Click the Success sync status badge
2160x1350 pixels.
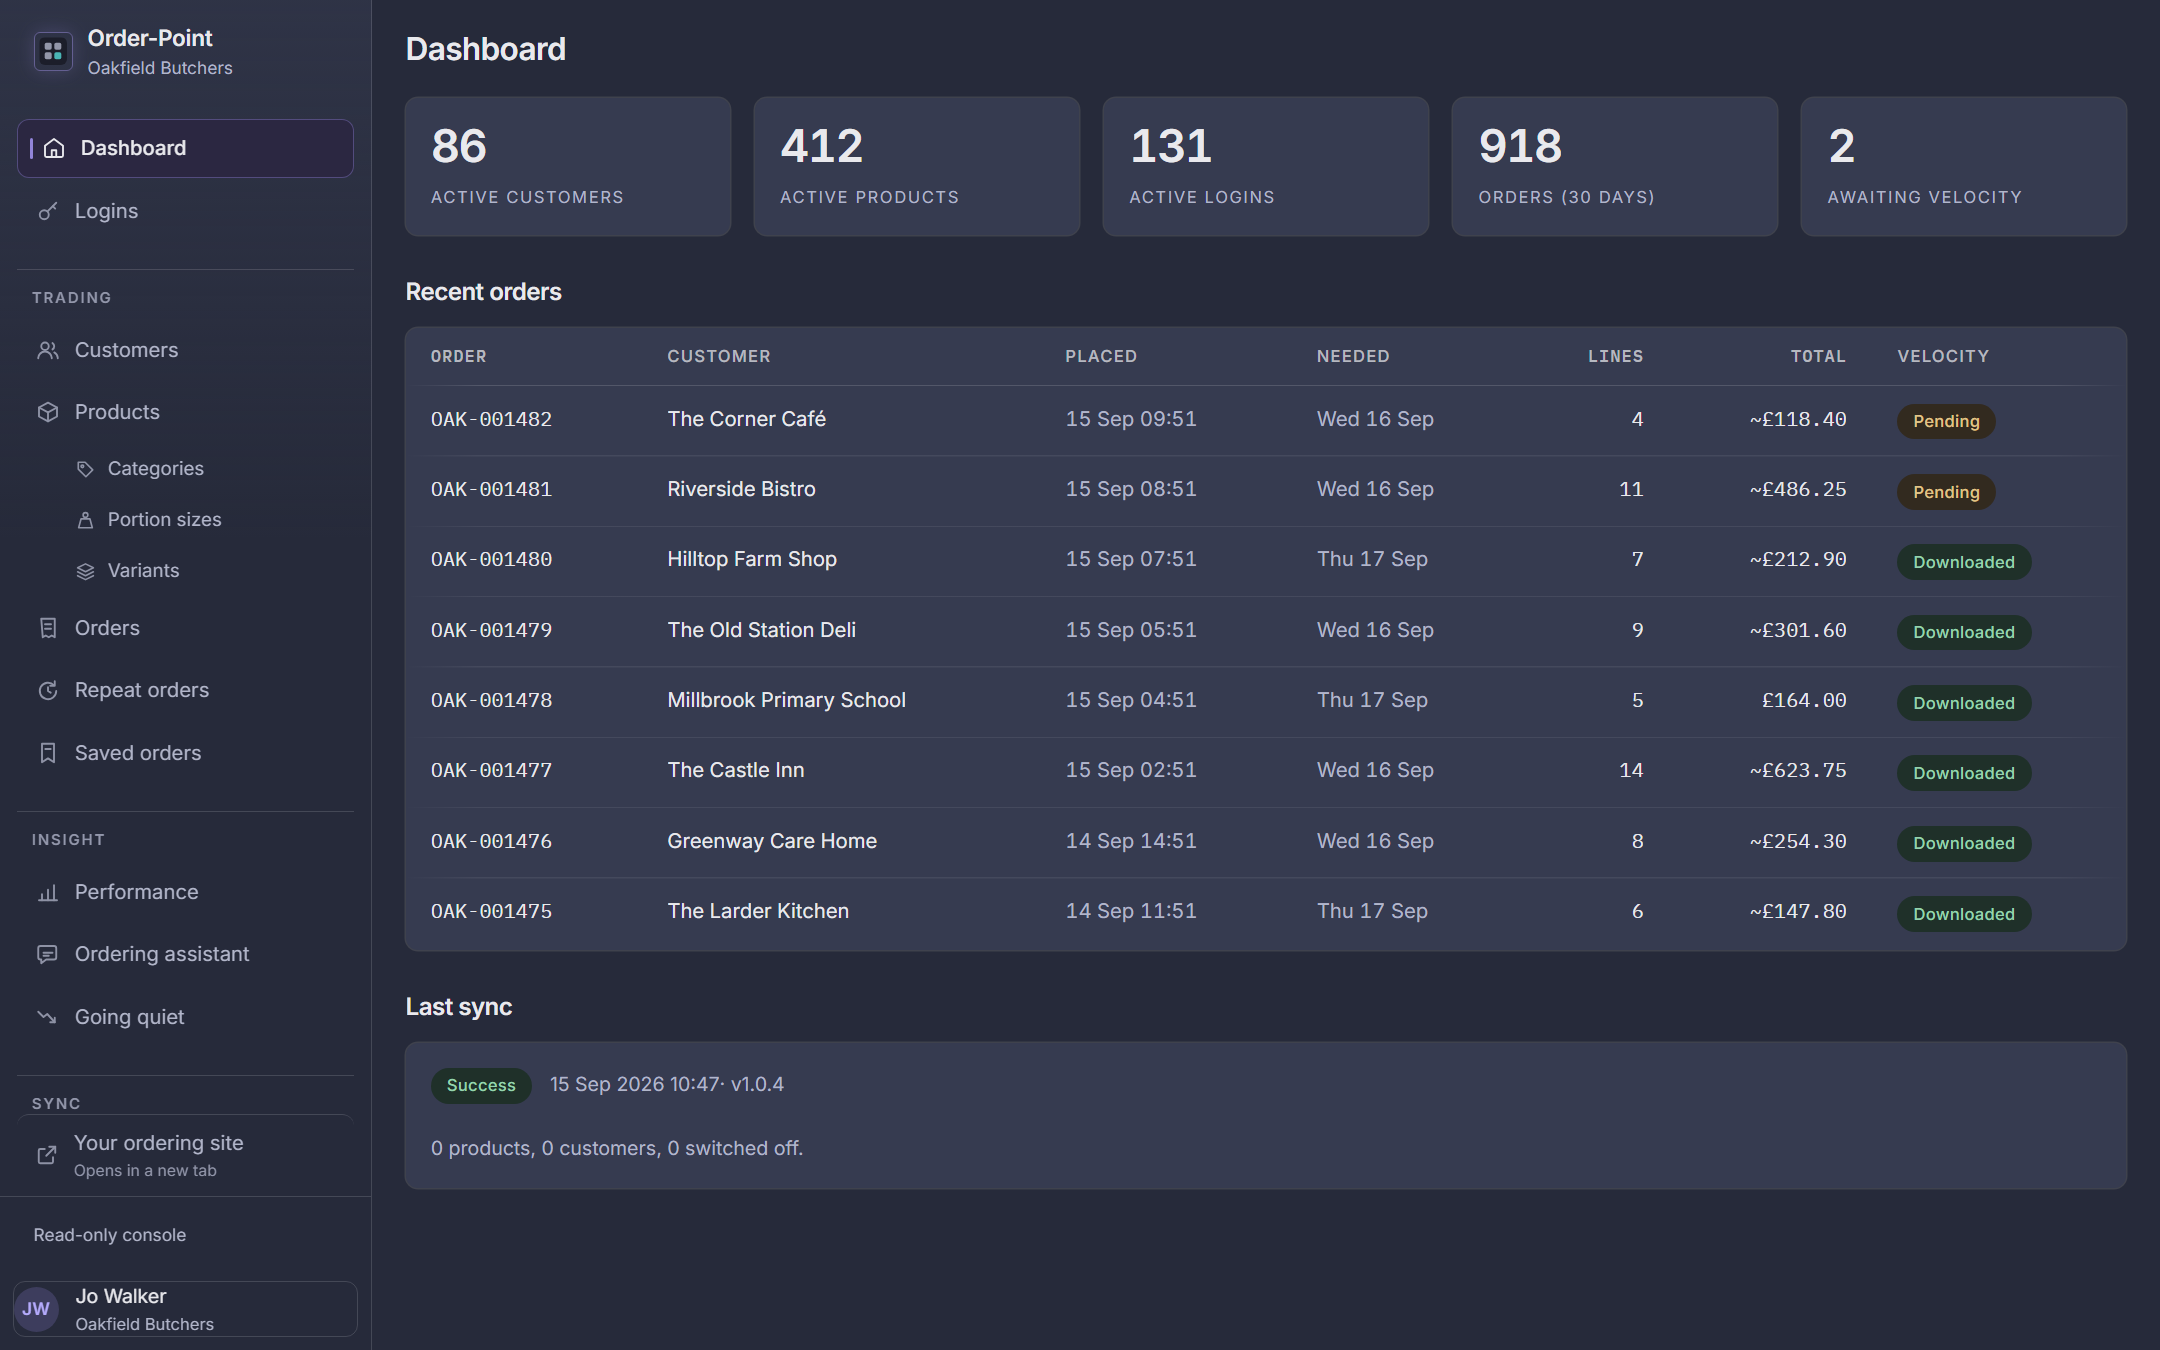pyautogui.click(x=481, y=1085)
